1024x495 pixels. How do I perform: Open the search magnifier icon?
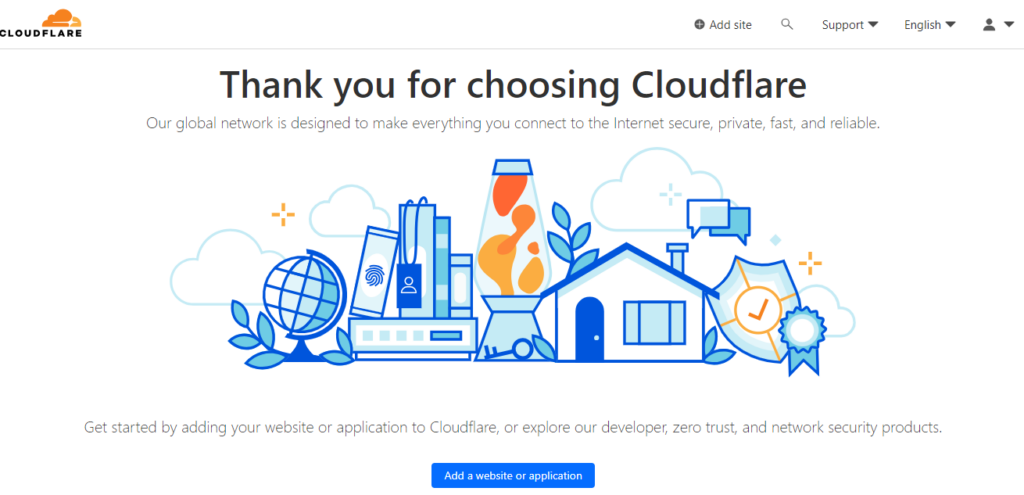[787, 24]
